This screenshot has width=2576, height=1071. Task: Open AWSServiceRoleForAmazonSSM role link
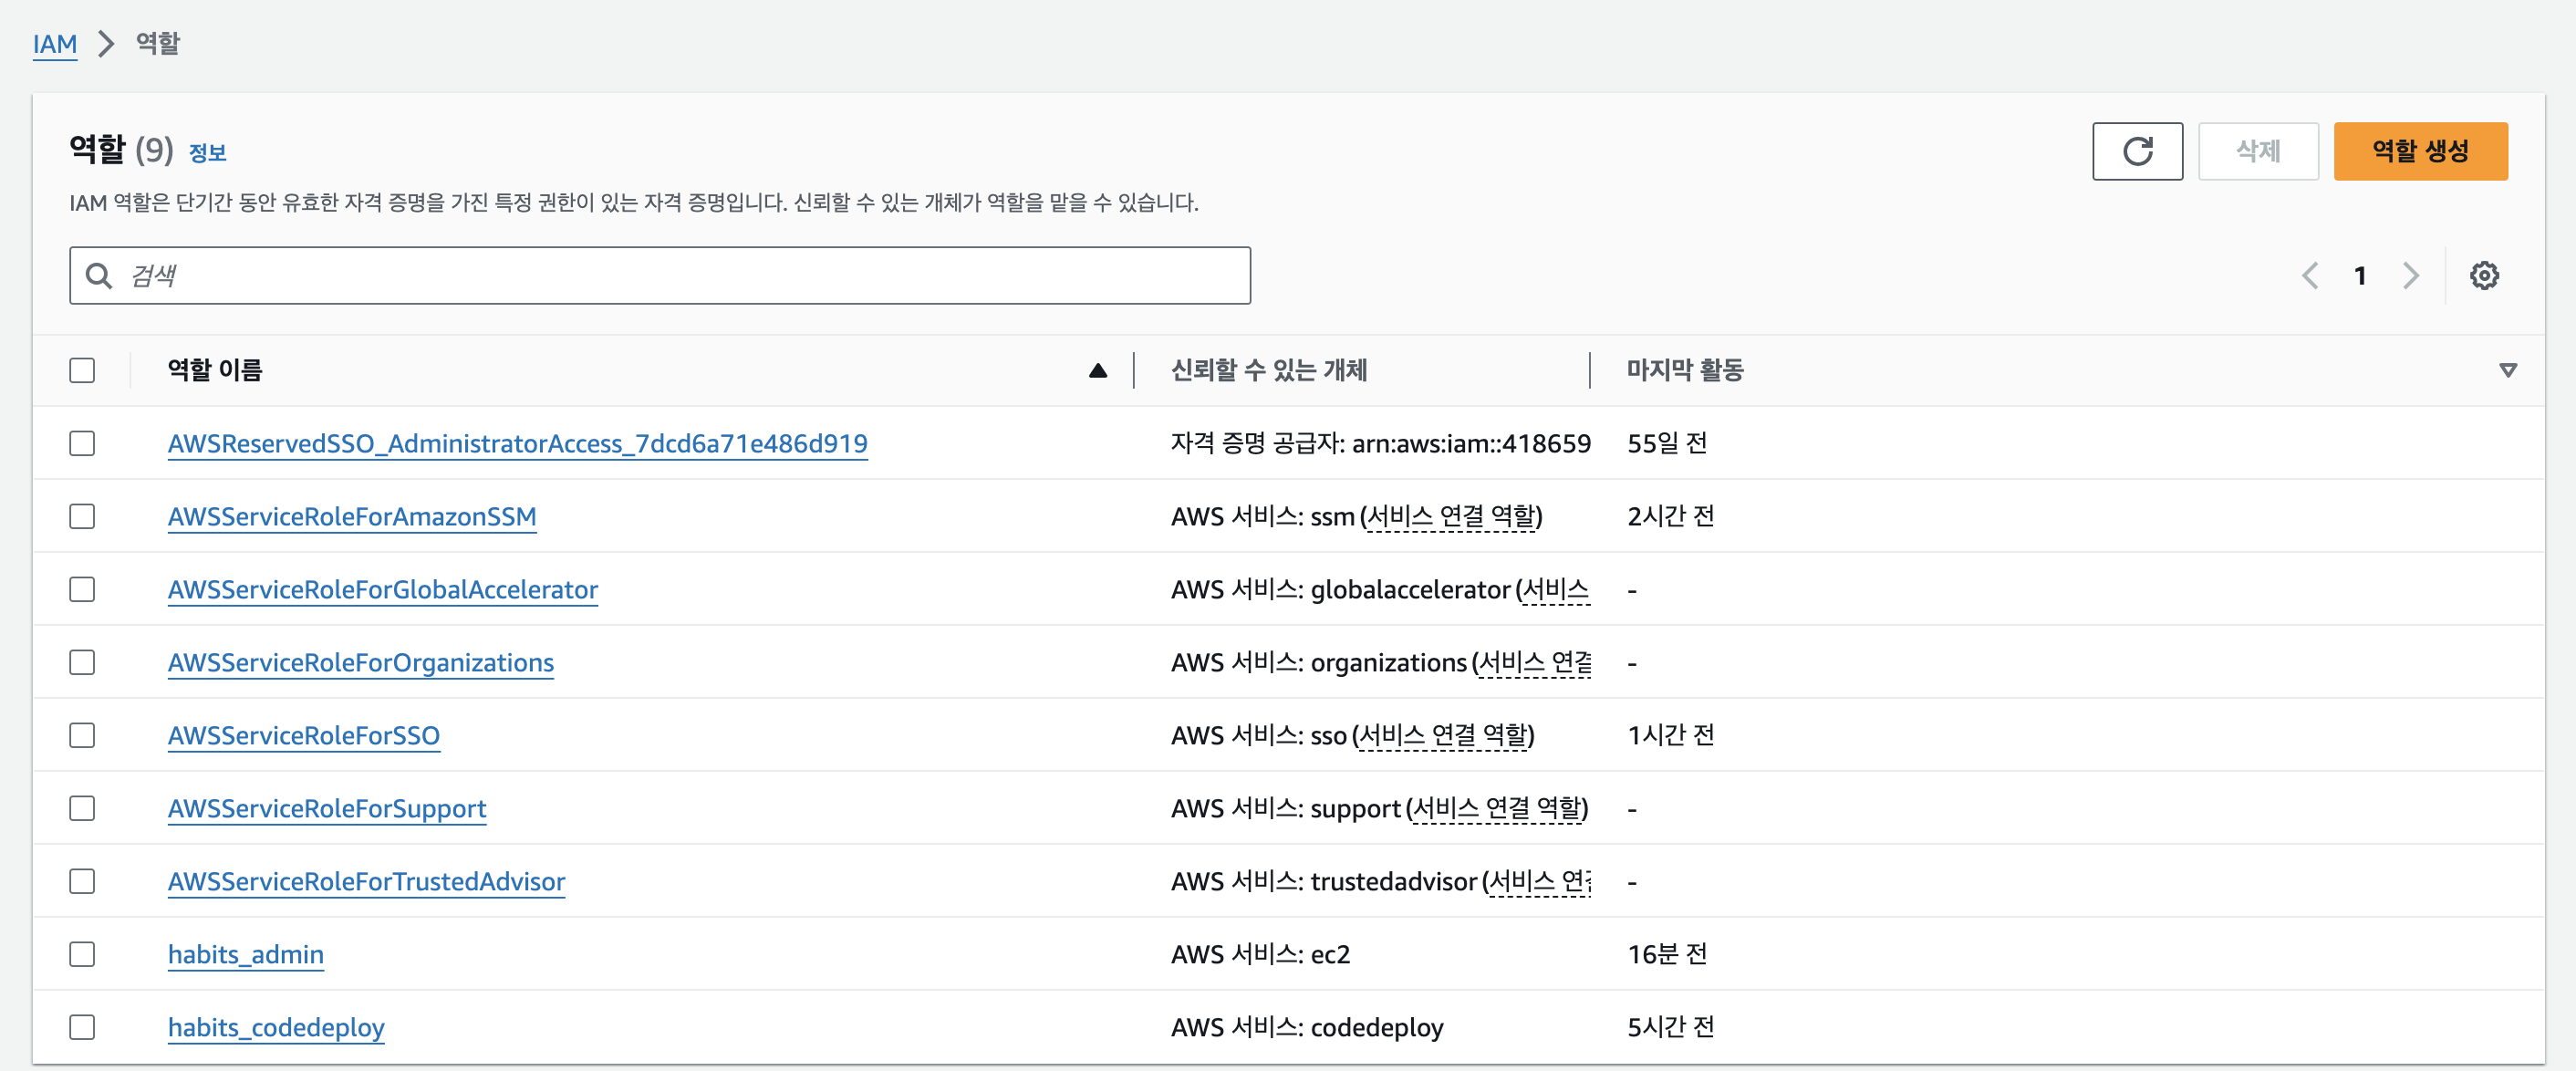[x=352, y=516]
